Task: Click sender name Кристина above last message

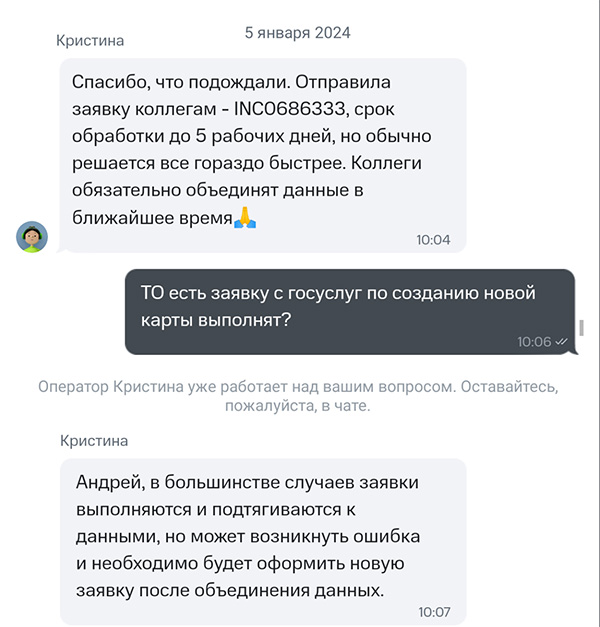Action: tap(94, 440)
